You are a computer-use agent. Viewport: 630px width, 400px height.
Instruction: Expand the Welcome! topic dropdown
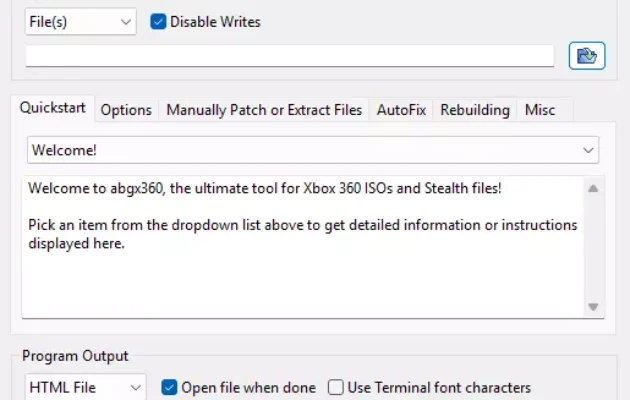313,150
